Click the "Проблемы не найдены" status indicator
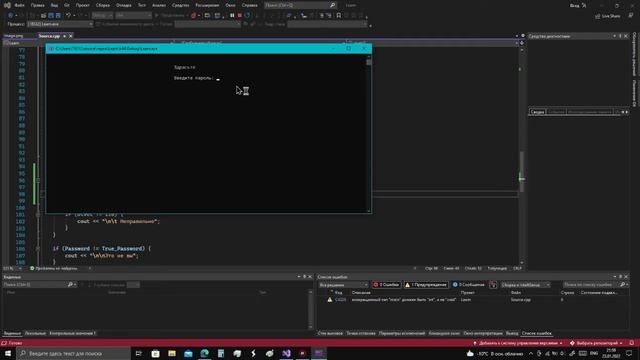640x360 pixels. pos(53,268)
